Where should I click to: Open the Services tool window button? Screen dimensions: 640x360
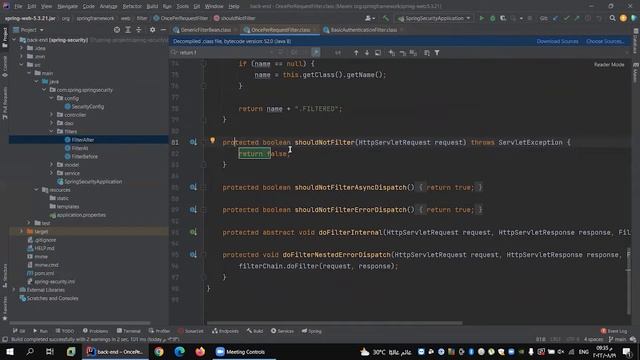coord(282,331)
